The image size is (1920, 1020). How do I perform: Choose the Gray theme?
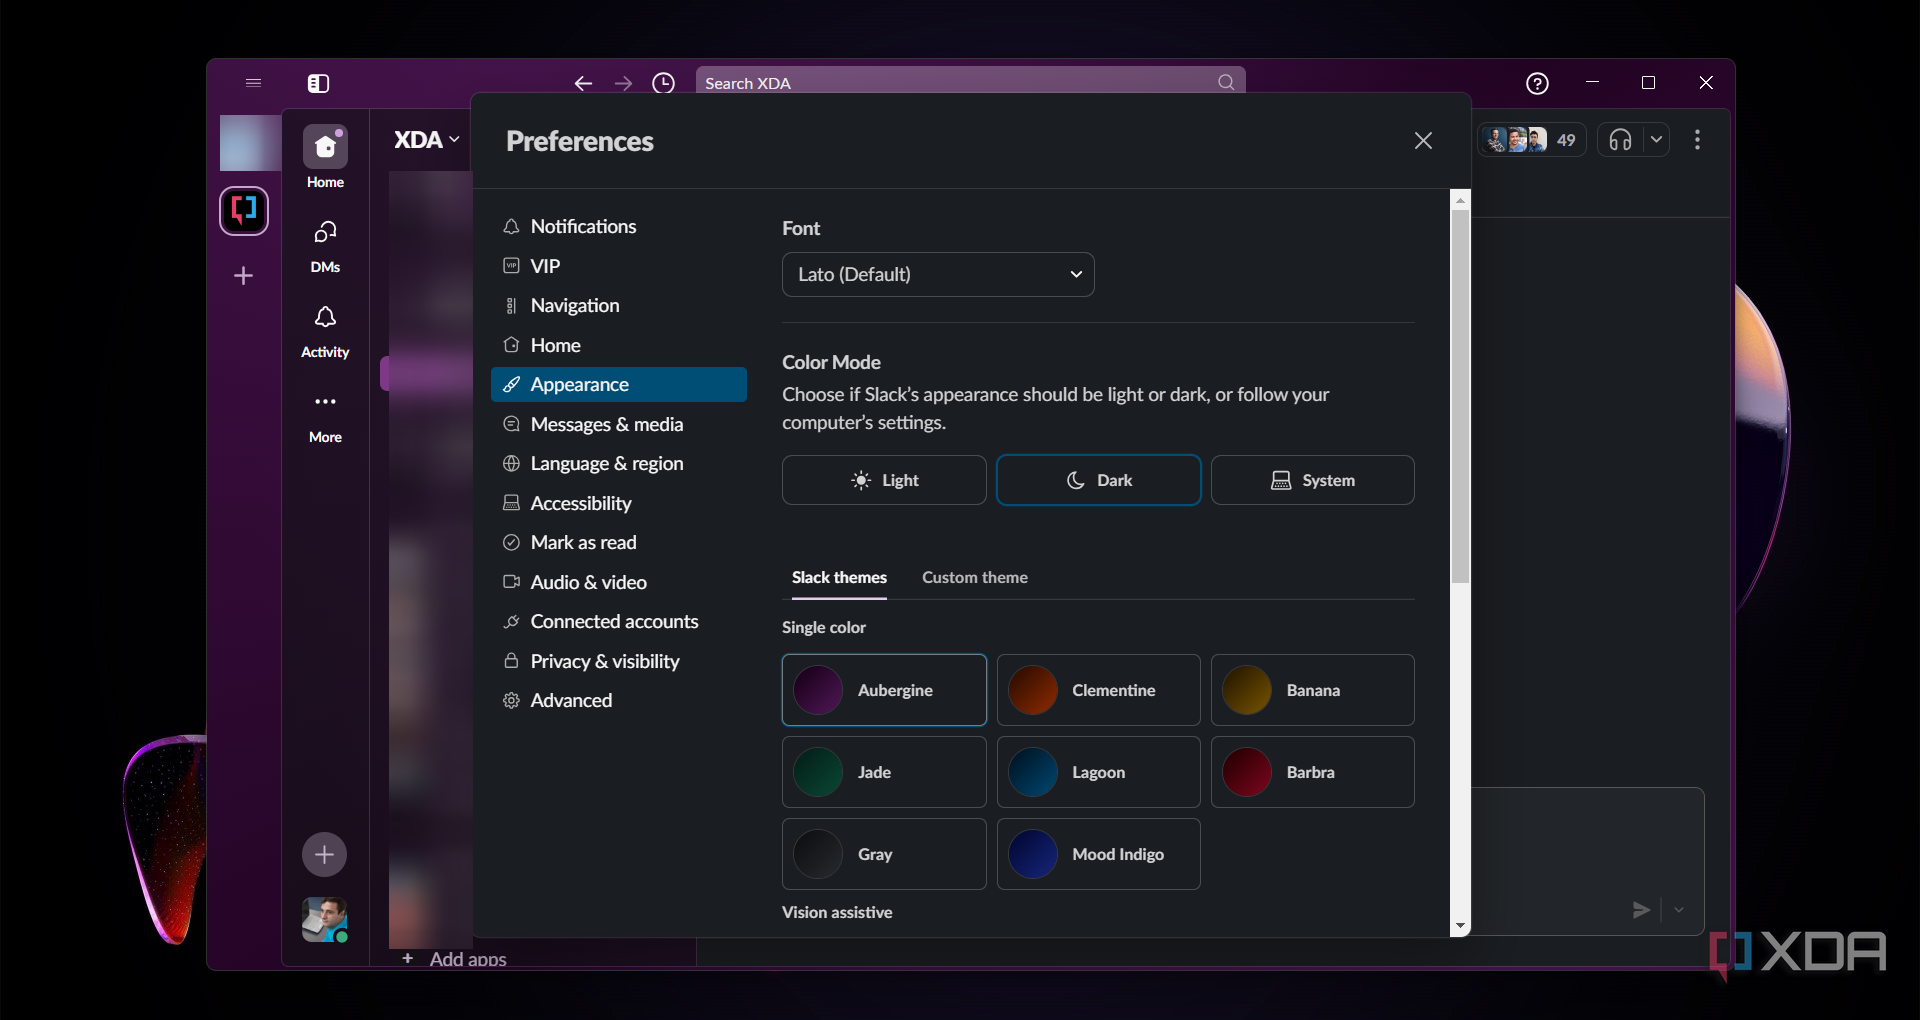pyautogui.click(x=884, y=854)
